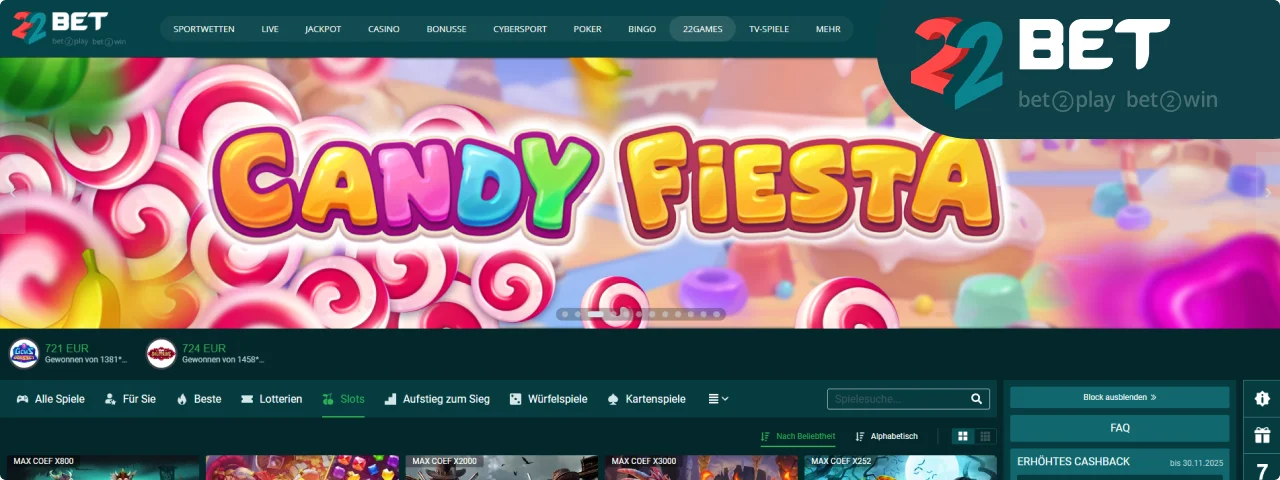The height and width of the screenshot is (480, 1280).
Task: Switch to small grid view
Action: 985,437
